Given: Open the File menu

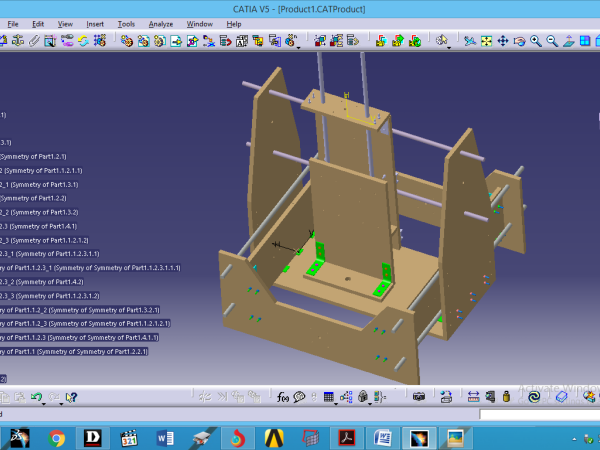Looking at the screenshot, I should tap(13, 24).
